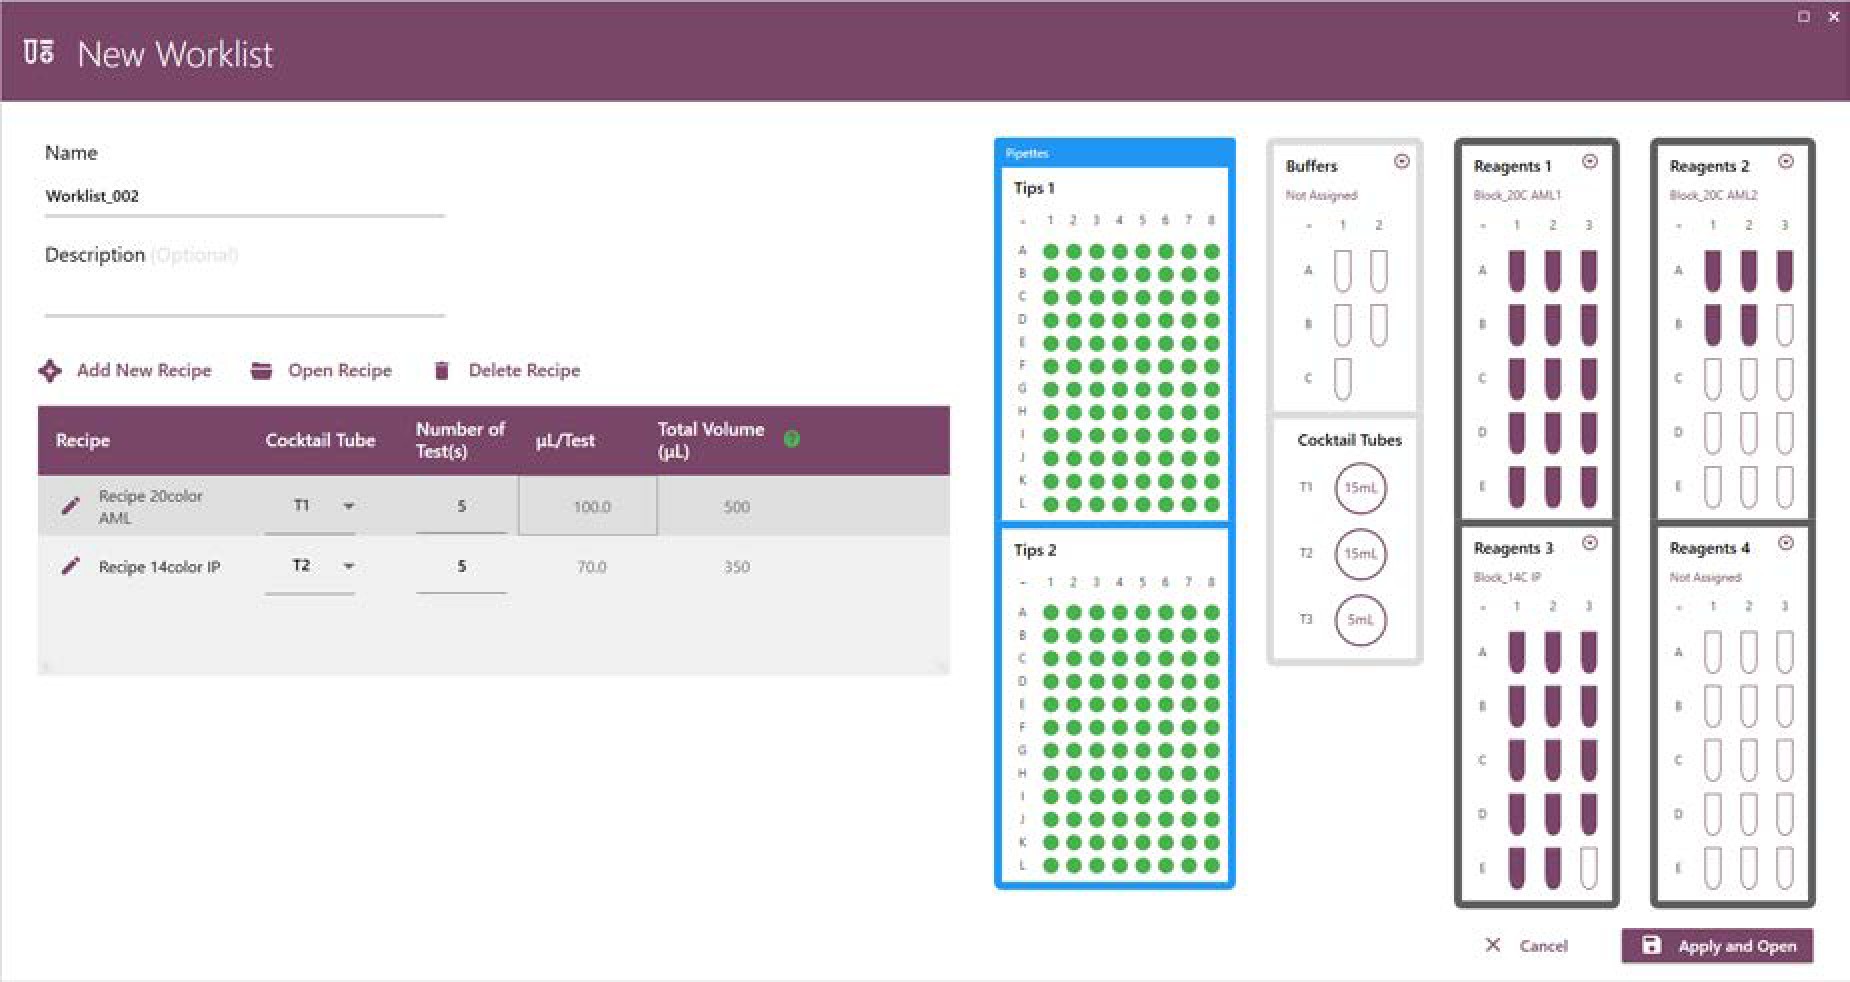
Task: Click Tips 2 tip at A1
Action: click(1051, 612)
